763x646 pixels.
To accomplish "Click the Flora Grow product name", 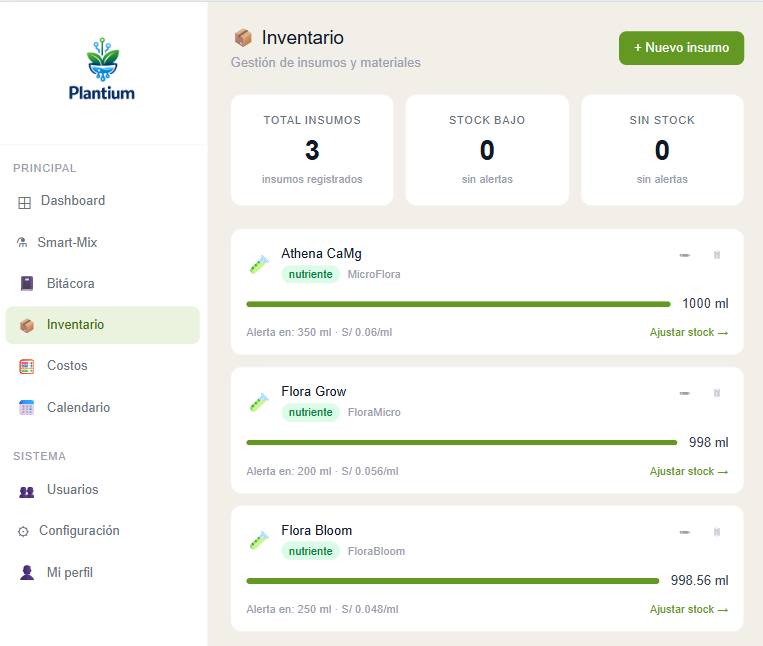I will (x=313, y=392).
